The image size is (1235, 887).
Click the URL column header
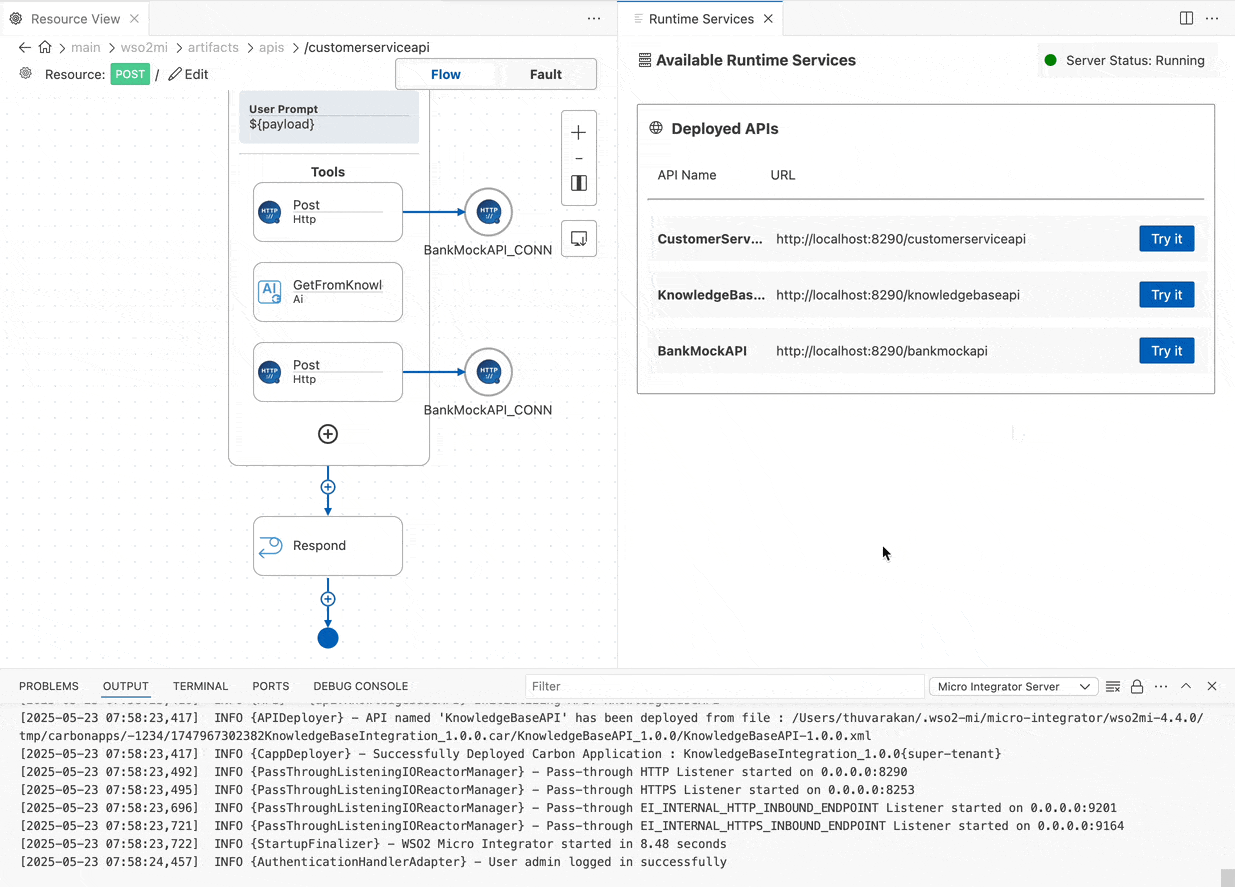783,175
